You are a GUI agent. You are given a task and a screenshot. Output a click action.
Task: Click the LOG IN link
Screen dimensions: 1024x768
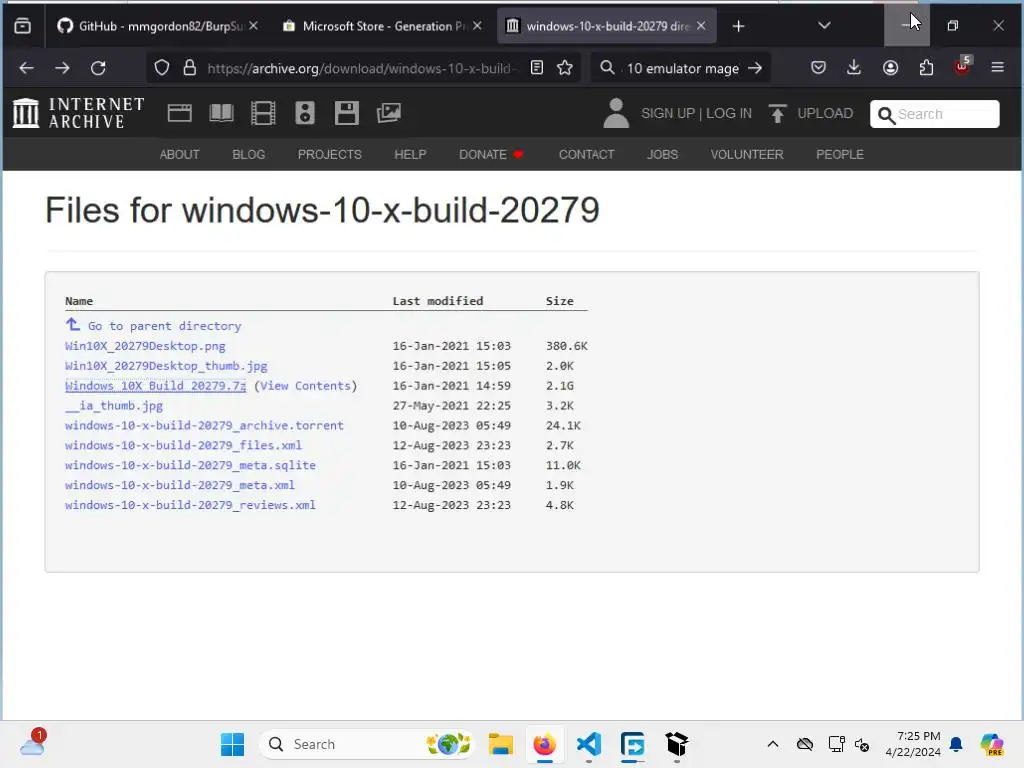coord(729,114)
